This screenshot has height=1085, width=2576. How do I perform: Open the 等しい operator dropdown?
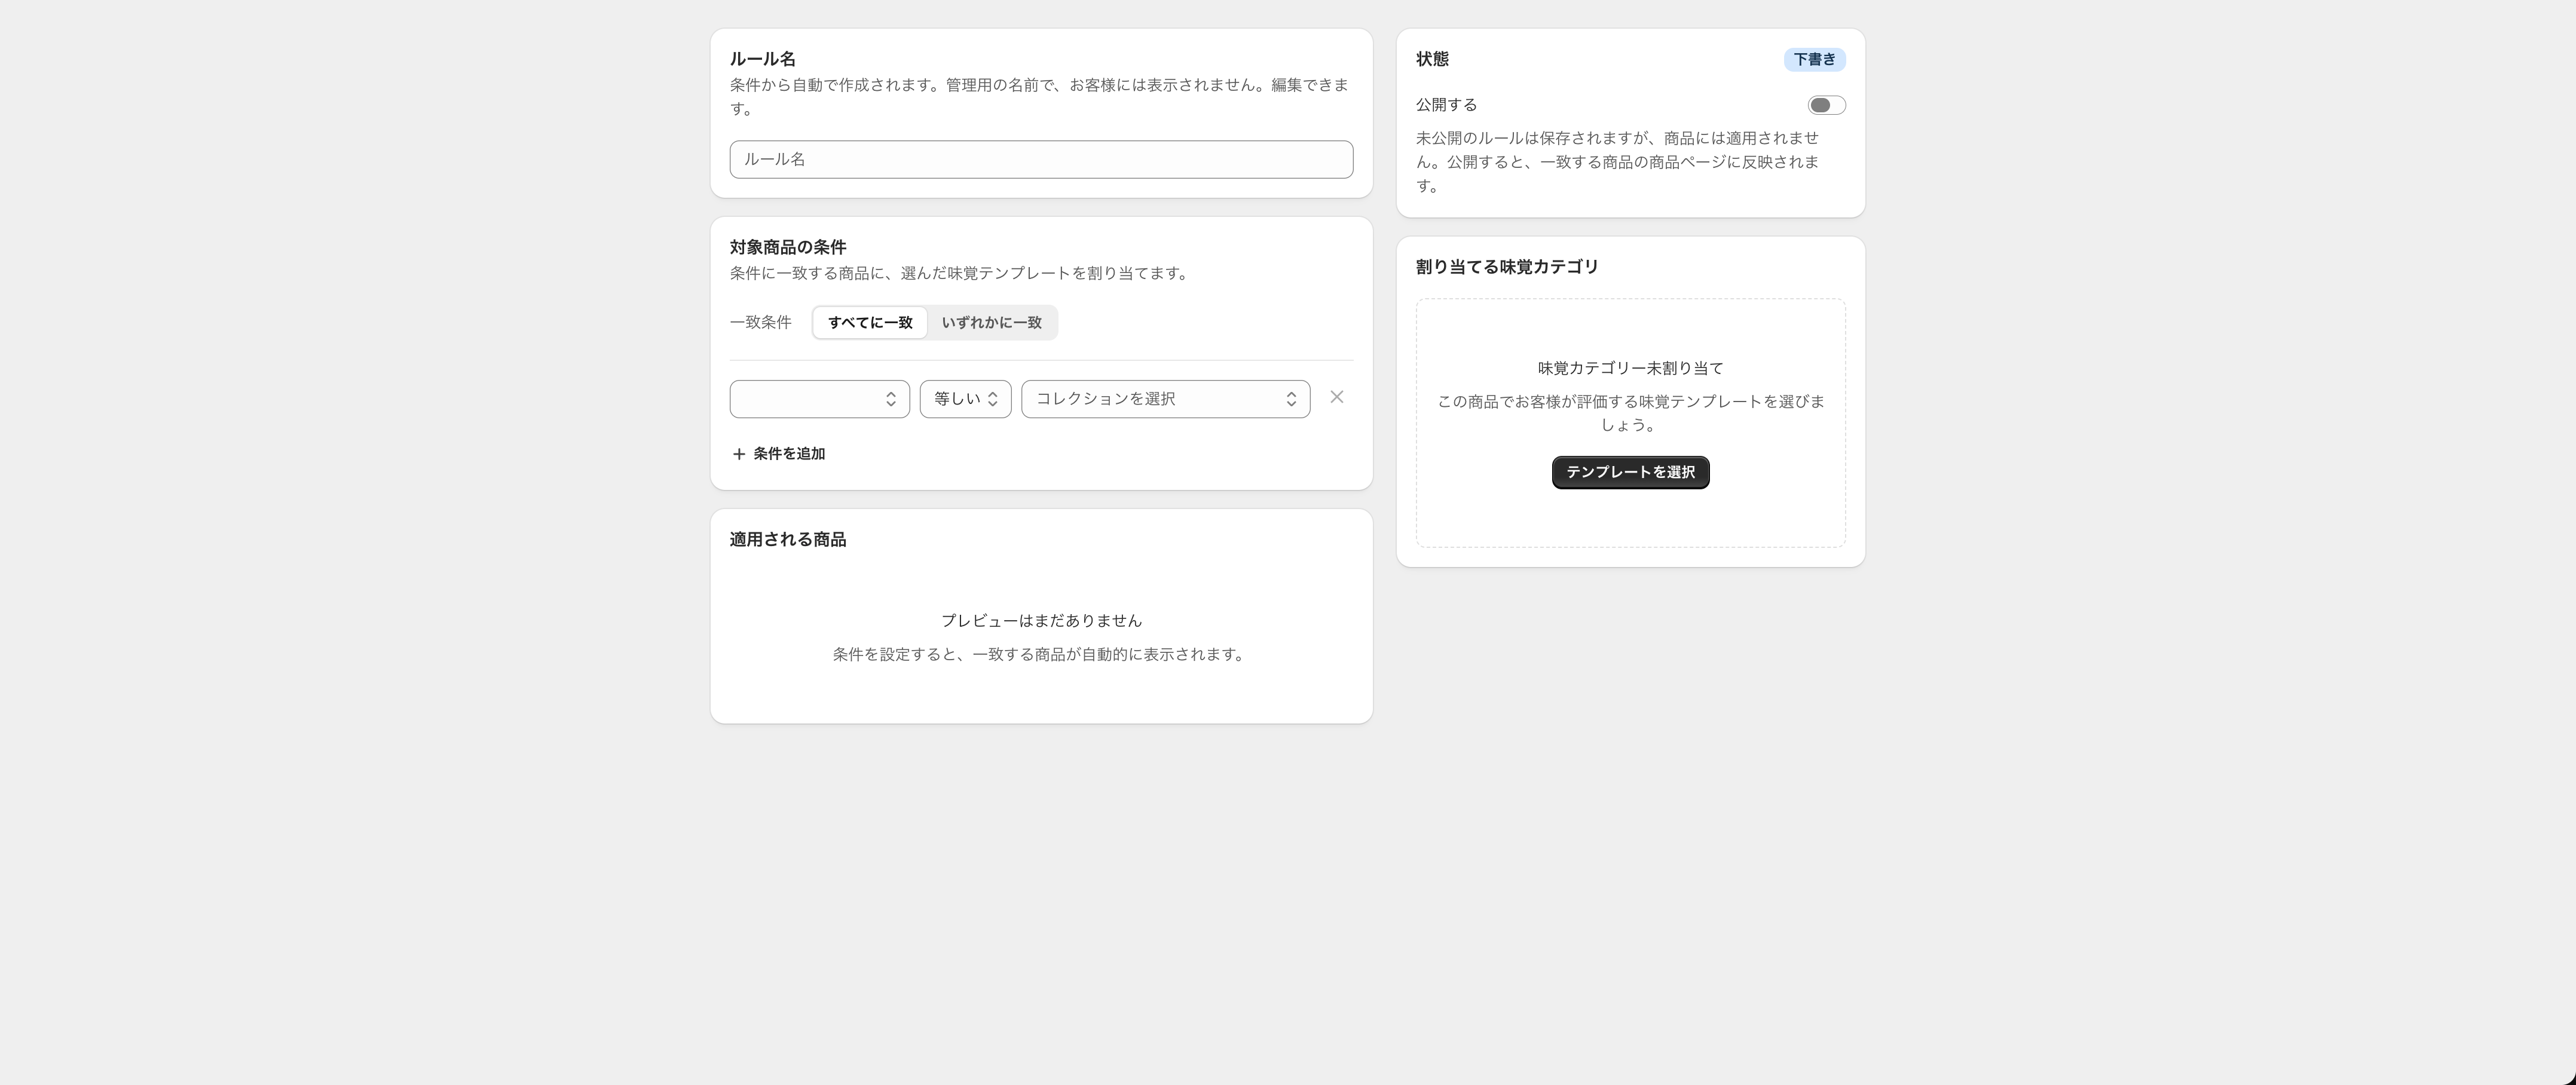click(x=965, y=399)
